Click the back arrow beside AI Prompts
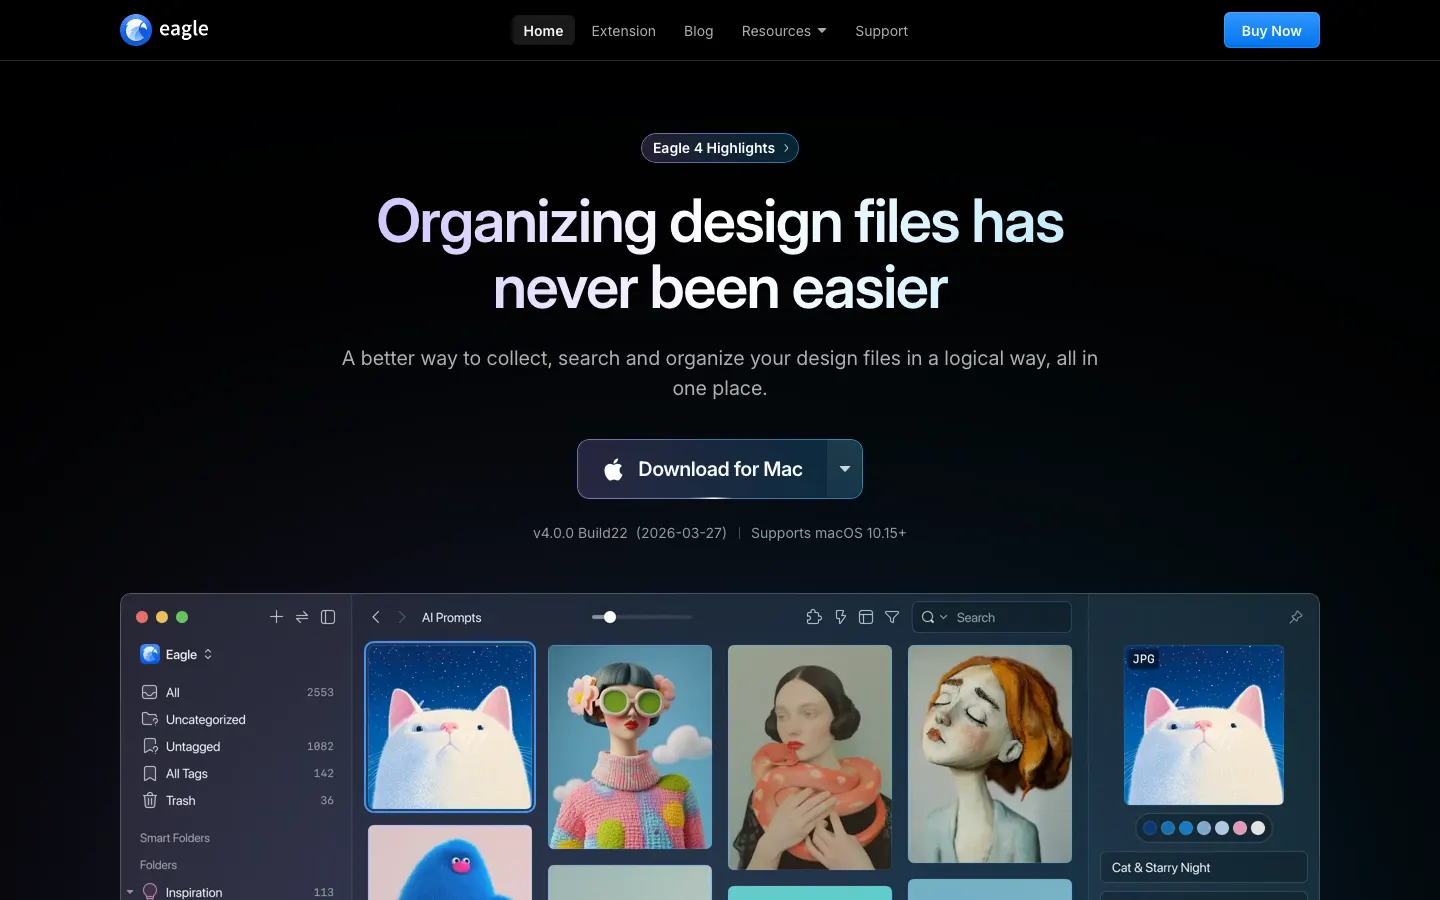The image size is (1440, 900). click(x=376, y=617)
